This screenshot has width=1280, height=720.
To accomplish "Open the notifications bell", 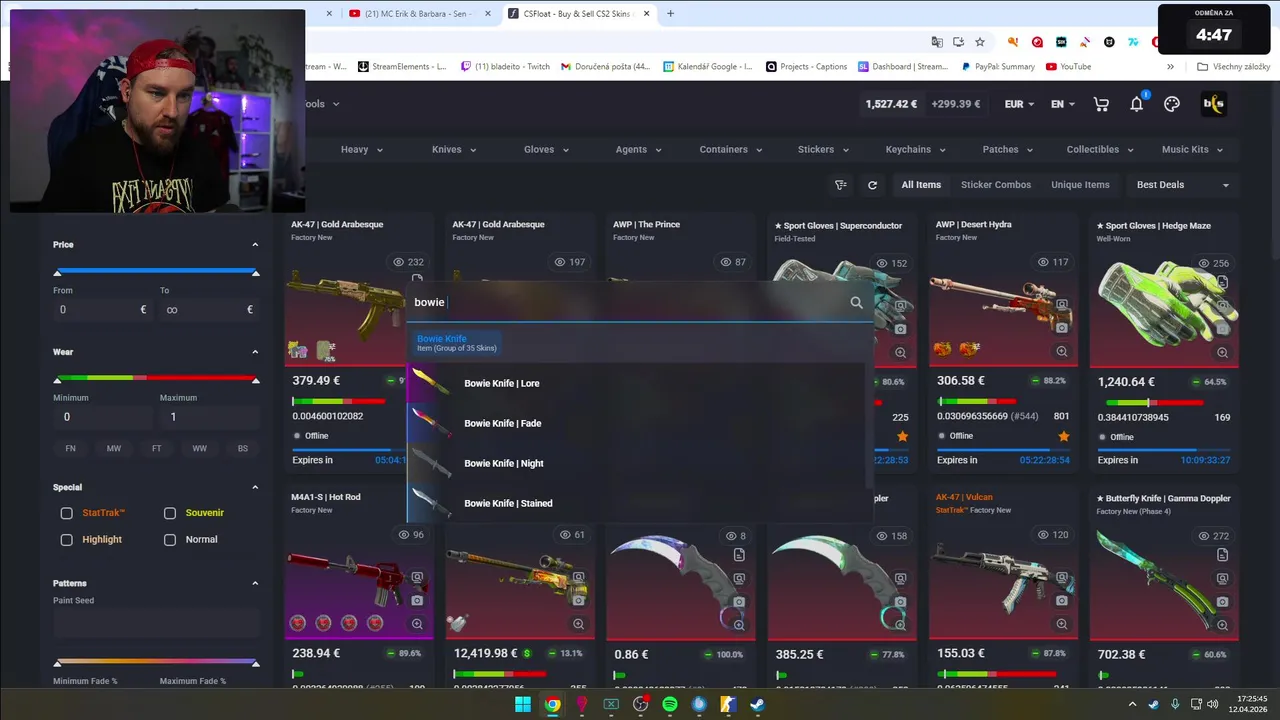I will tap(1137, 104).
